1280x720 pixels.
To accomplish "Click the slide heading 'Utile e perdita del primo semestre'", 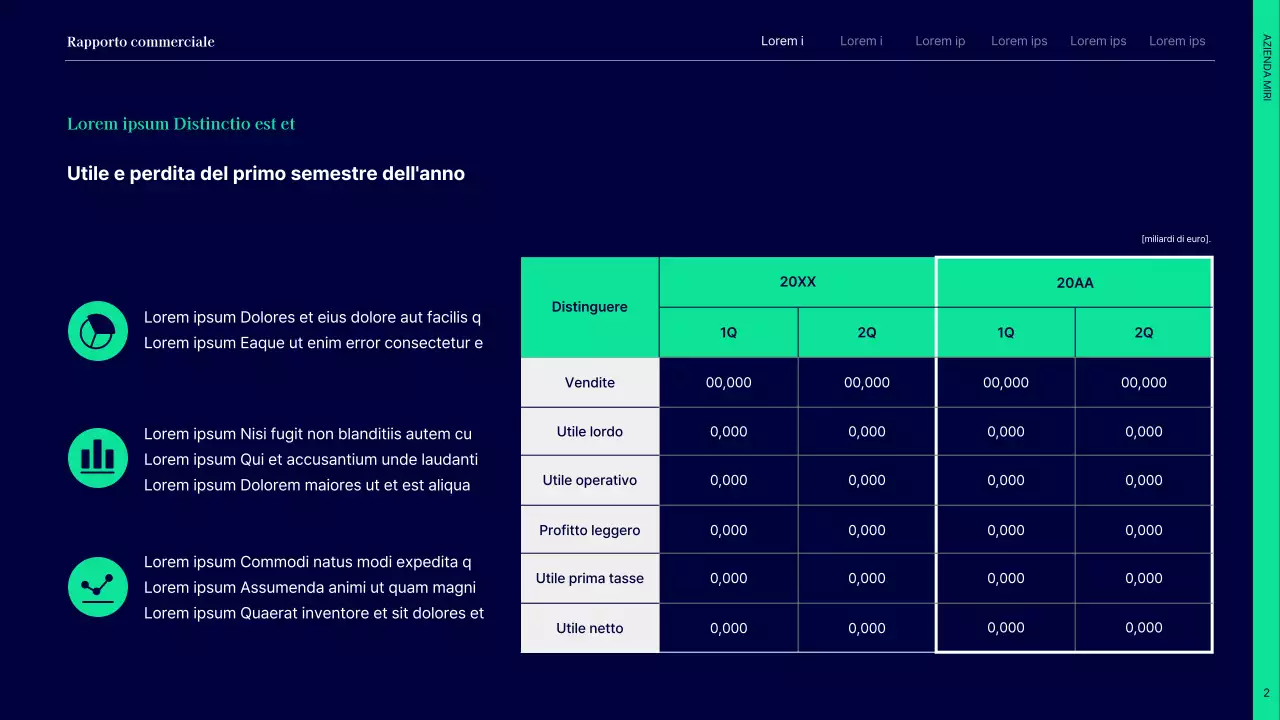I will pyautogui.click(x=266, y=174).
